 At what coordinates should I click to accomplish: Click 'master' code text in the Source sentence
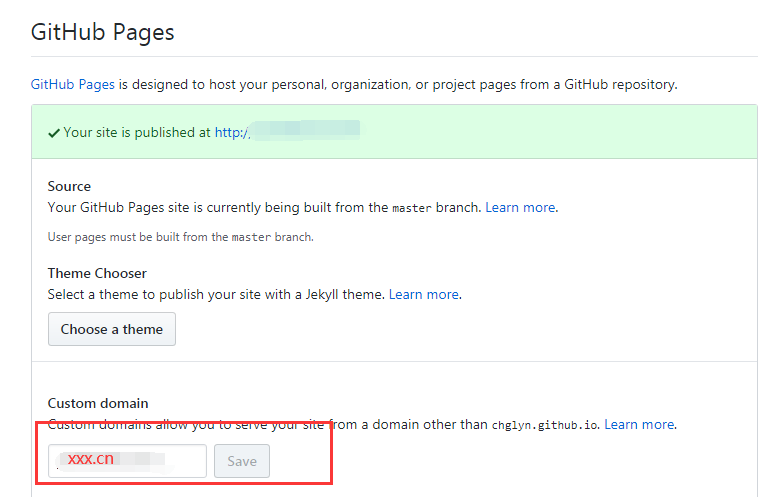pos(412,208)
